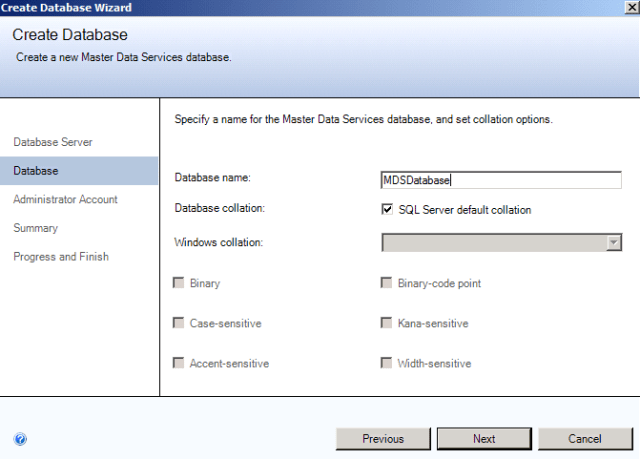Click the Previous button
Viewport: 640px width, 459px height.
pyautogui.click(x=383, y=439)
